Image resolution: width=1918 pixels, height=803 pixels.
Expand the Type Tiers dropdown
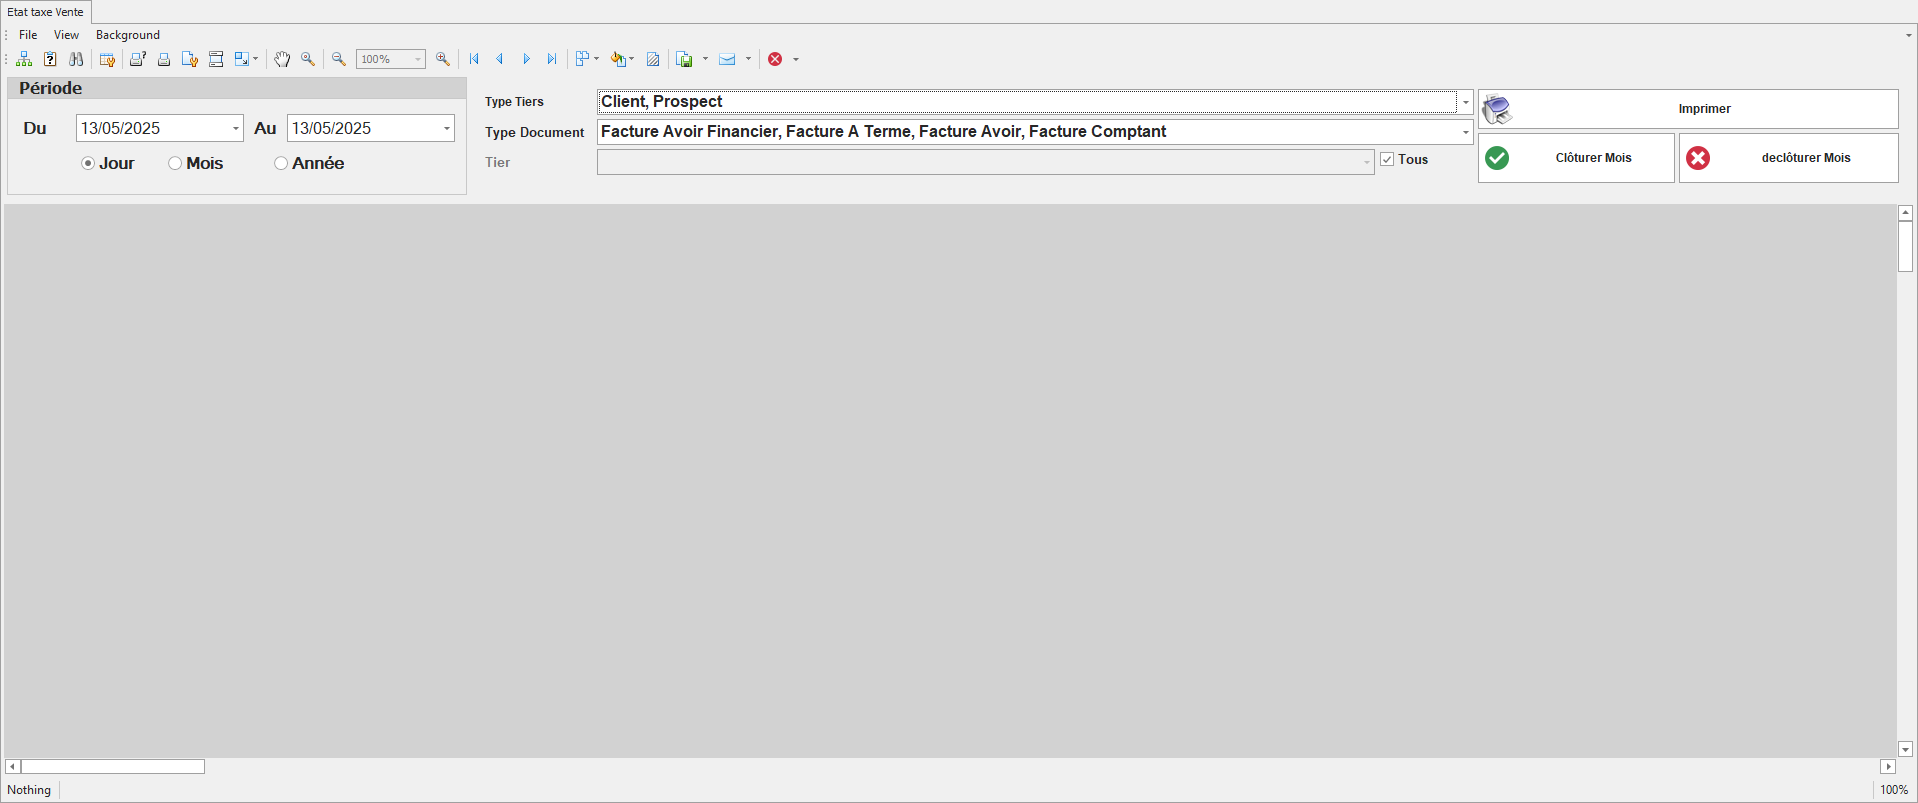(x=1465, y=102)
